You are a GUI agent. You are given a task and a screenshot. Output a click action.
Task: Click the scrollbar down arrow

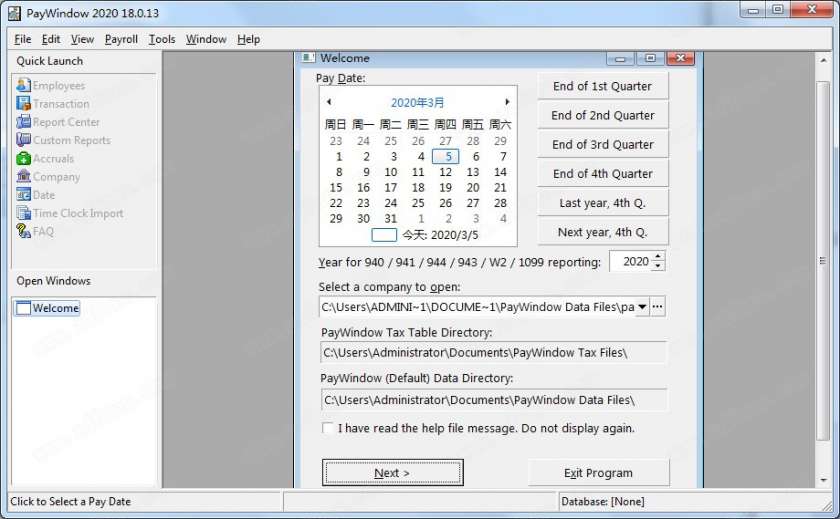tap(823, 480)
